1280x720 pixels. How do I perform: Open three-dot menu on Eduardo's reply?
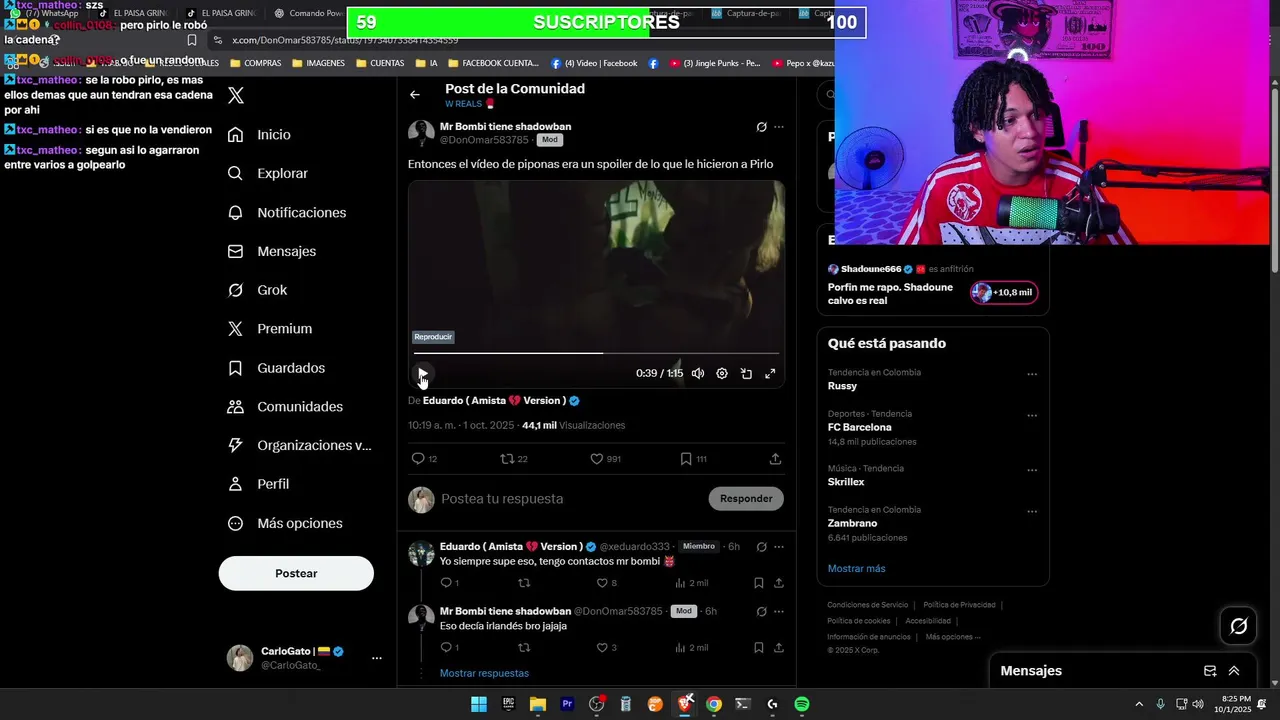click(779, 547)
